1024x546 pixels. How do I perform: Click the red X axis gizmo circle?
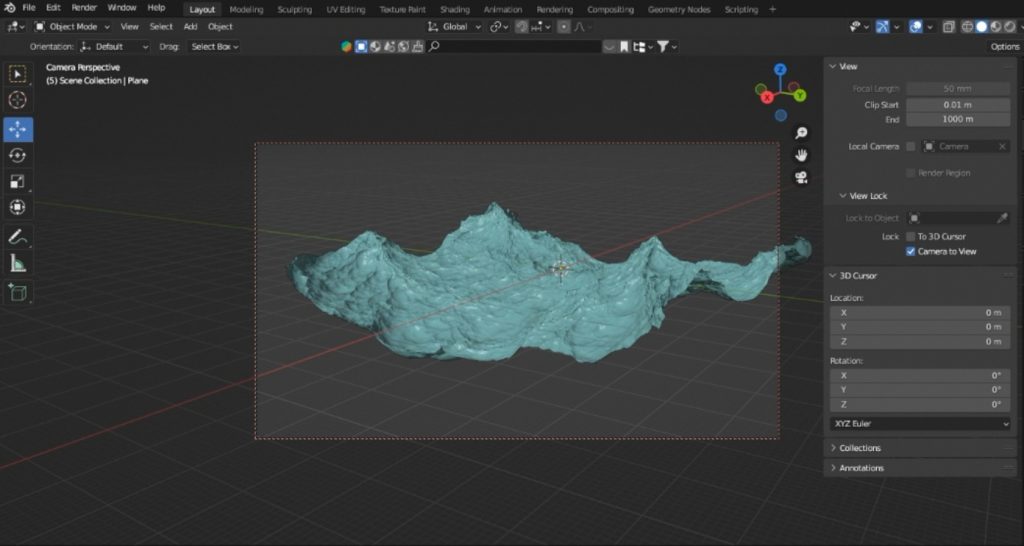pyautogui.click(x=767, y=97)
